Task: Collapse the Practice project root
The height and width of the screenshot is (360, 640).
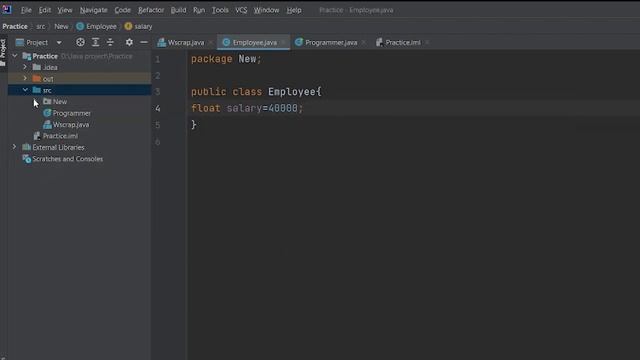Action: tap(15, 56)
